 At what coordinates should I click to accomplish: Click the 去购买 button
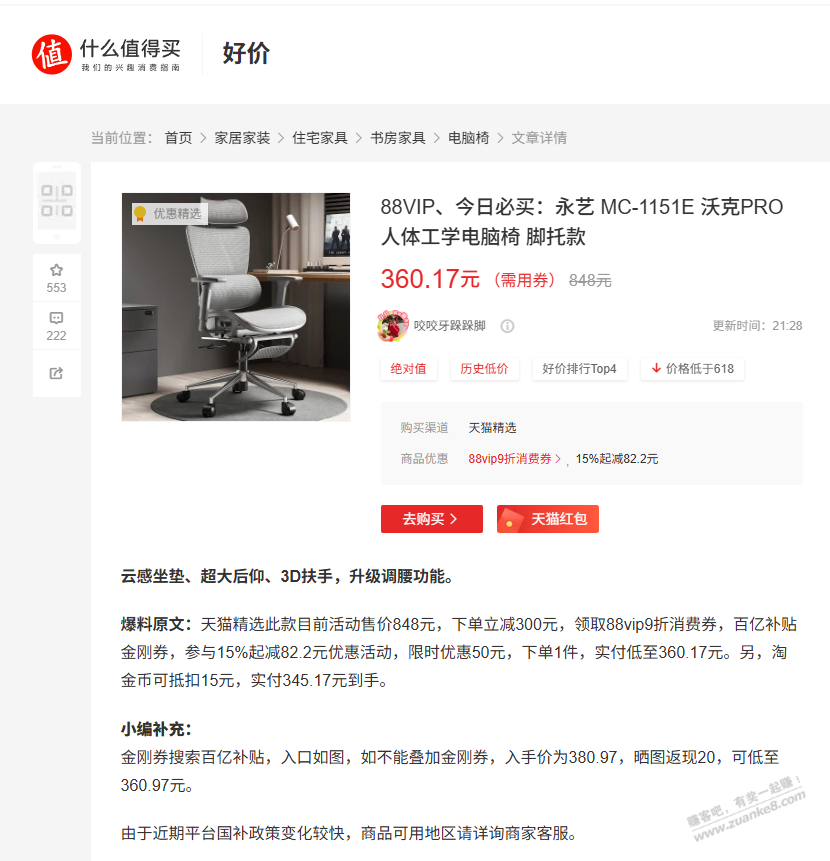[x=431, y=519]
